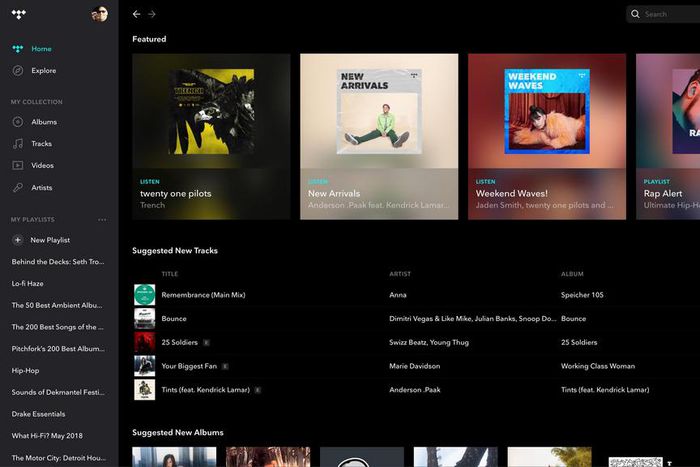Click the 25 Soldiers cover art
Image resolution: width=700 pixels, height=467 pixels.
pyautogui.click(x=145, y=342)
